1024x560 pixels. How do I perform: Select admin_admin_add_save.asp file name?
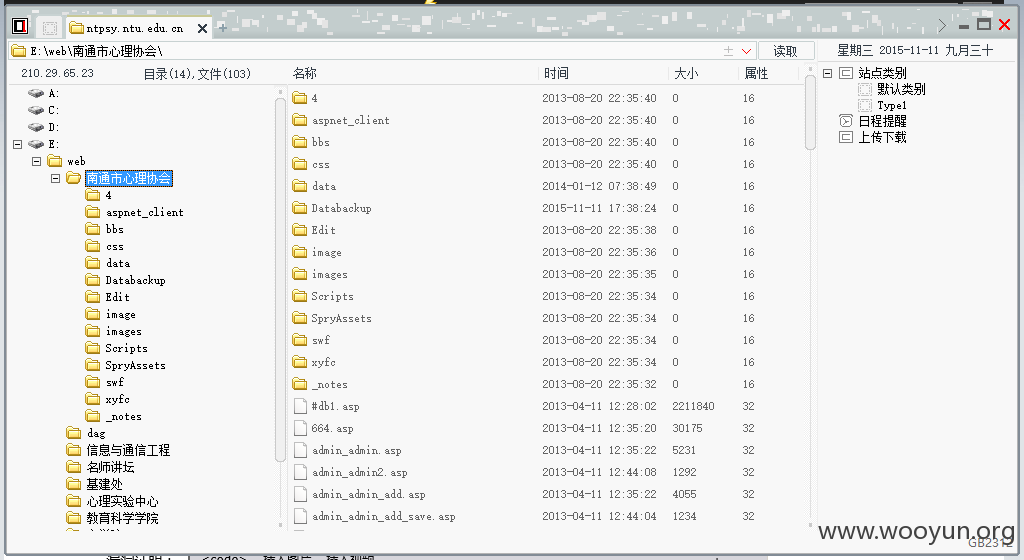point(383,516)
